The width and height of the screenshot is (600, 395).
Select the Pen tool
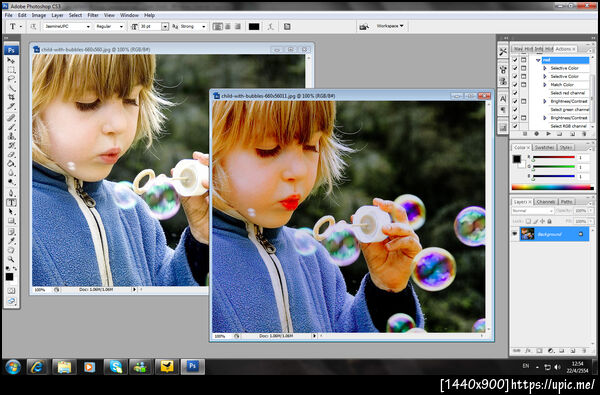point(11,193)
